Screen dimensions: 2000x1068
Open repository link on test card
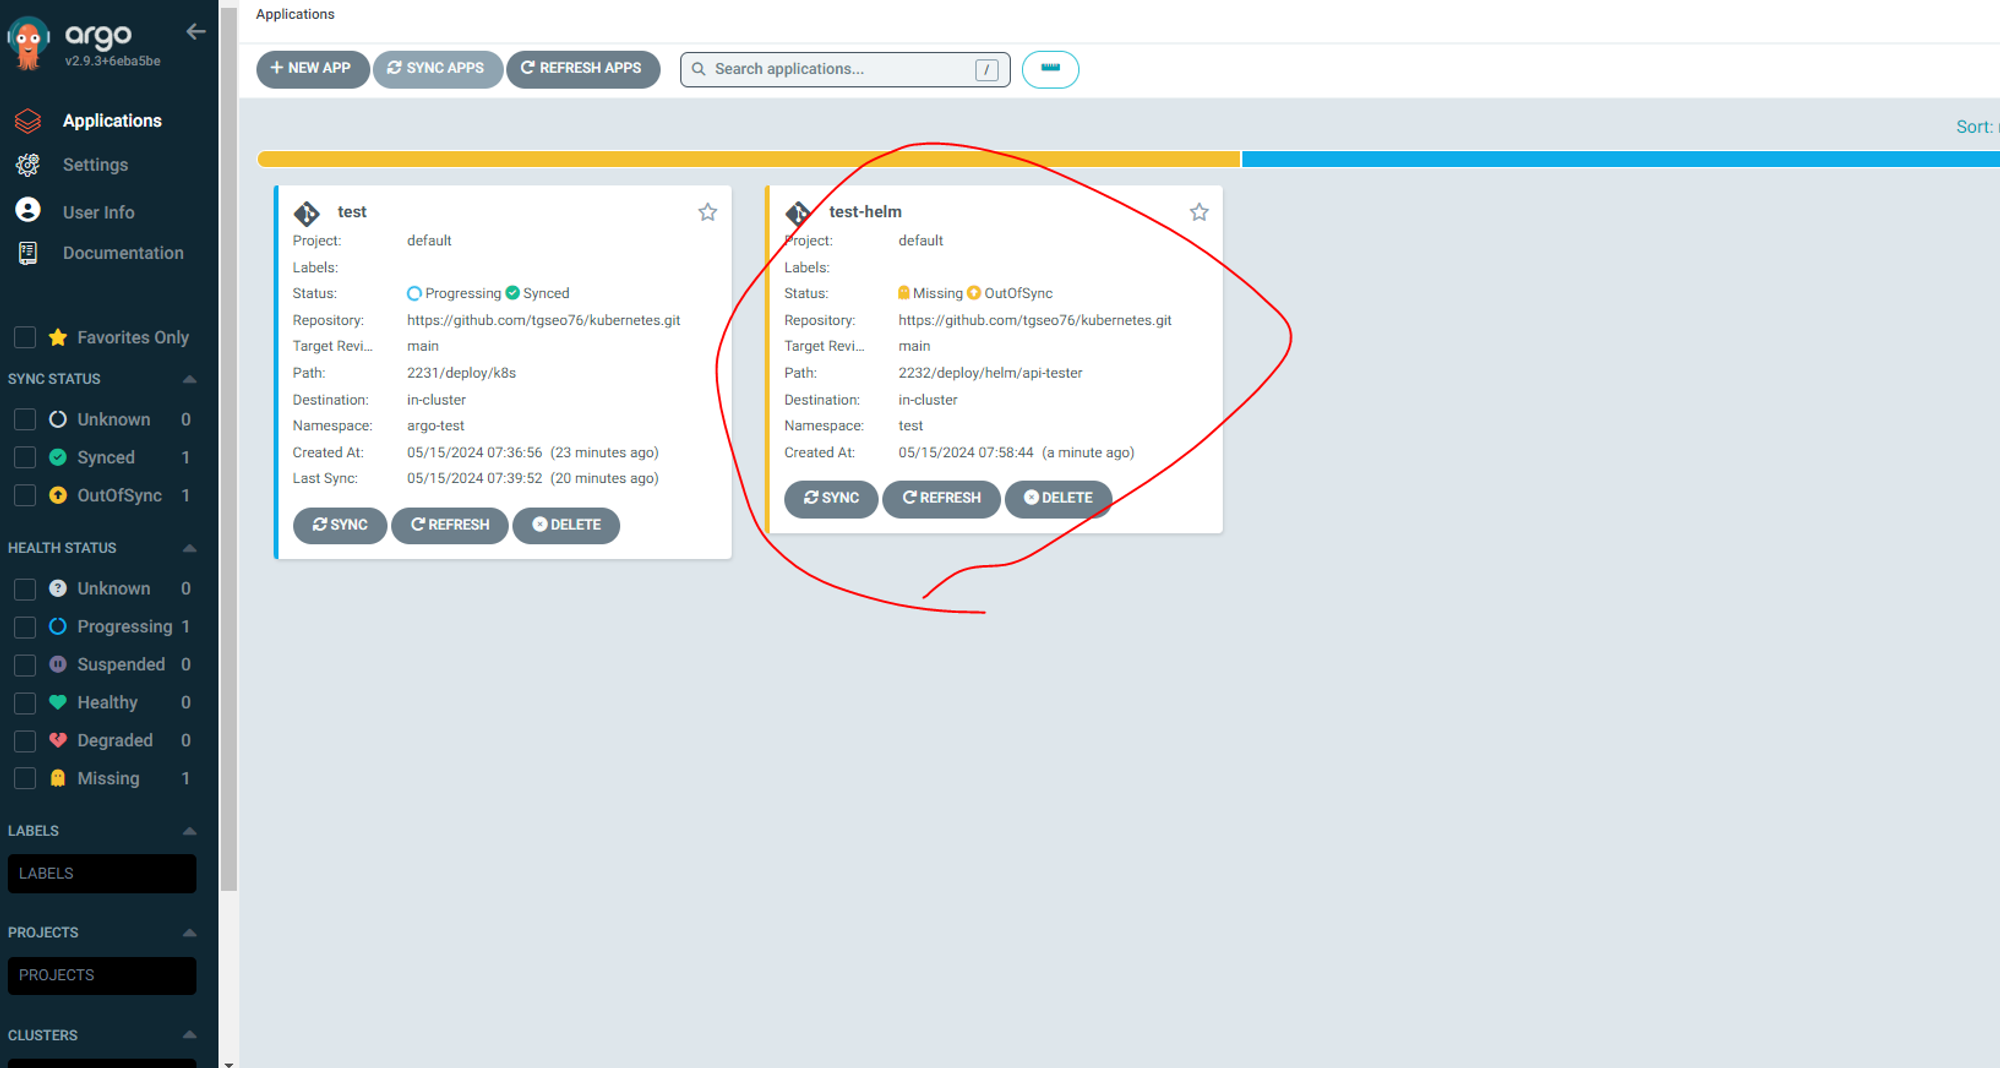point(543,320)
